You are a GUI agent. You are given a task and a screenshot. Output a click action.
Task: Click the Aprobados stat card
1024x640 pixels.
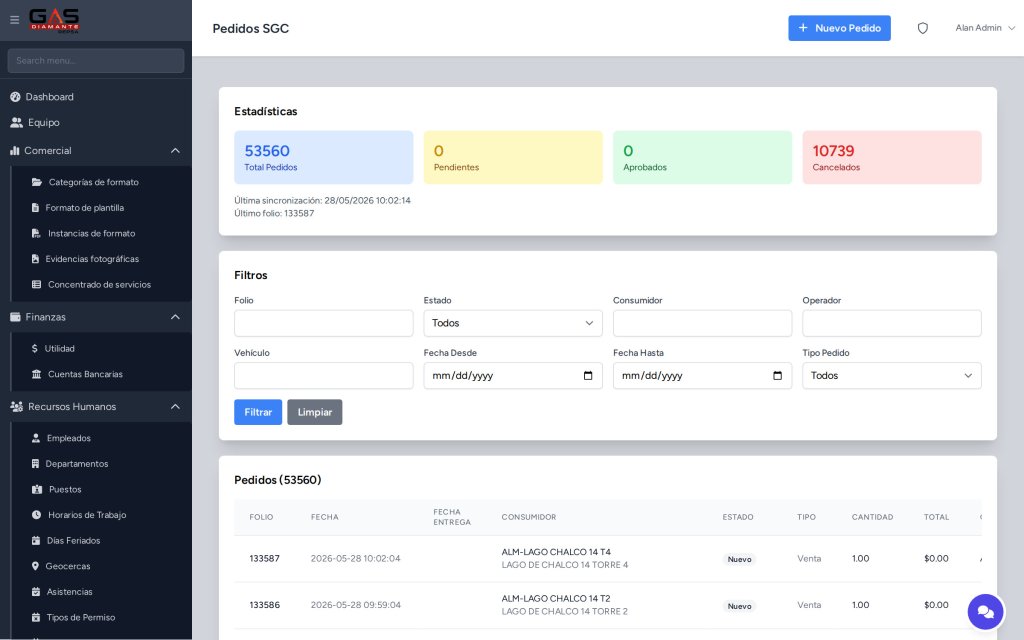point(702,157)
